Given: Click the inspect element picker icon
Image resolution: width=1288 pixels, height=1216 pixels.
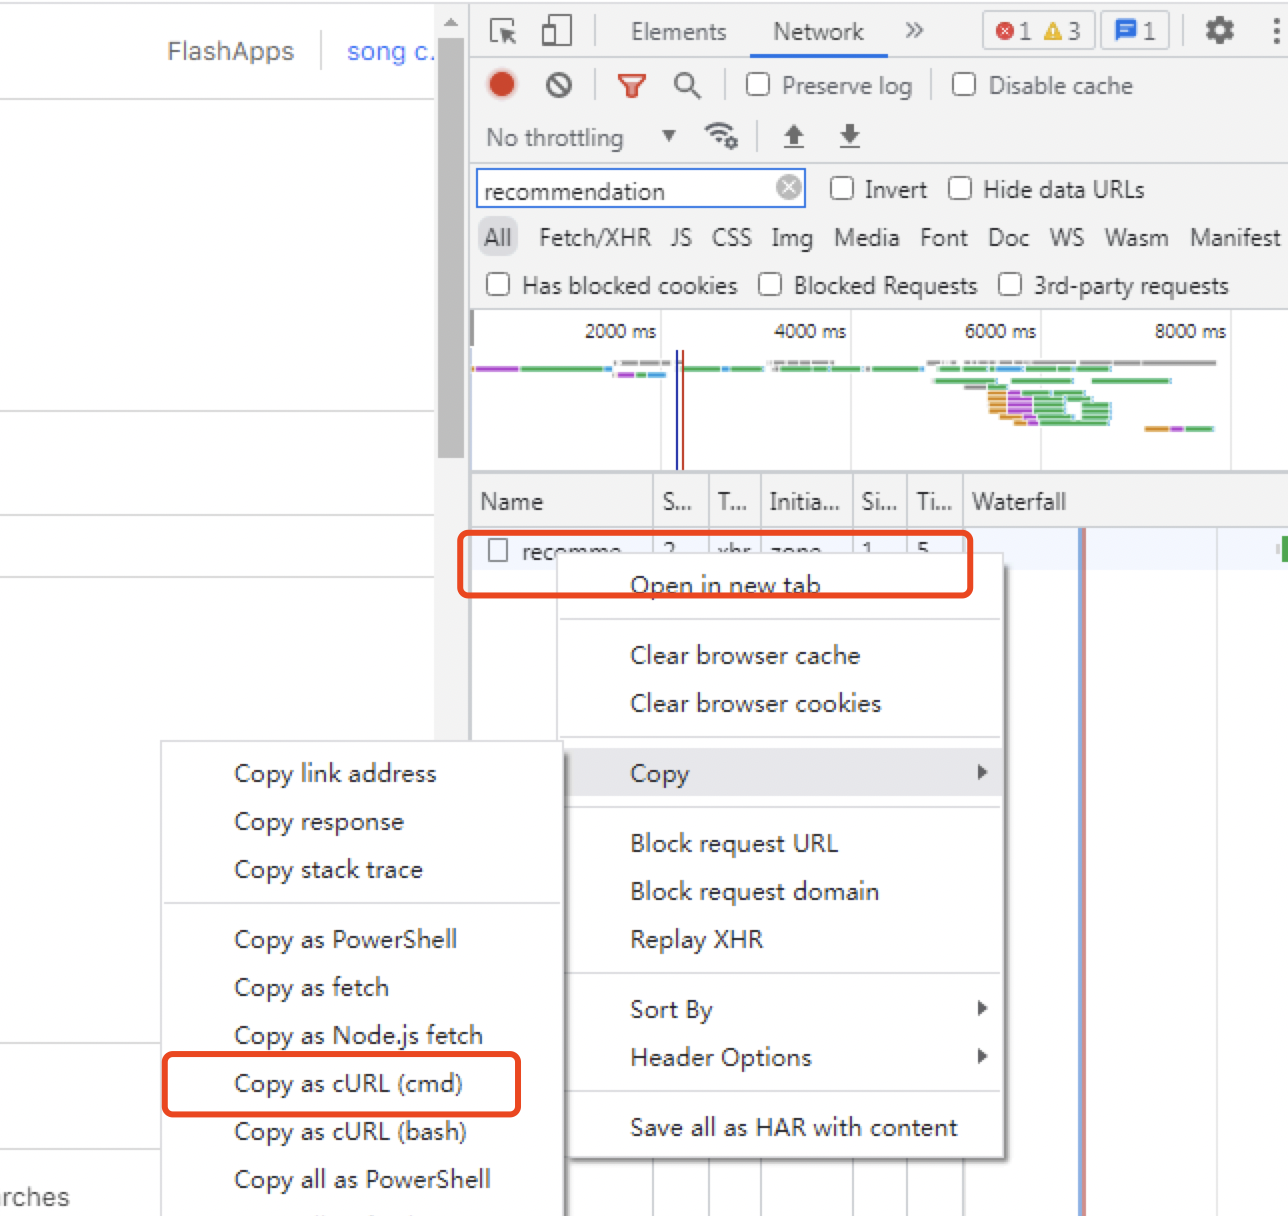Looking at the screenshot, I should coord(503,31).
